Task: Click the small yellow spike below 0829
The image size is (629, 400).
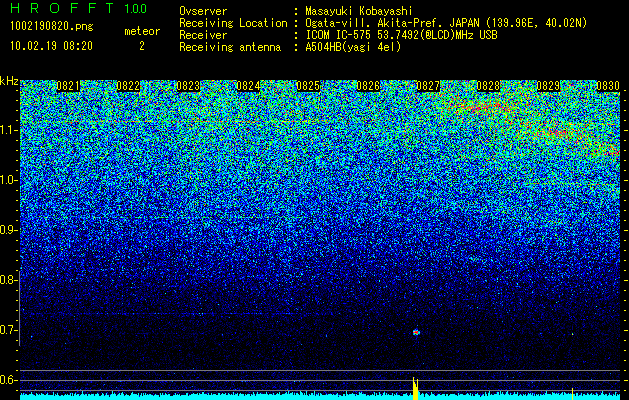Action: pyautogui.click(x=572, y=394)
